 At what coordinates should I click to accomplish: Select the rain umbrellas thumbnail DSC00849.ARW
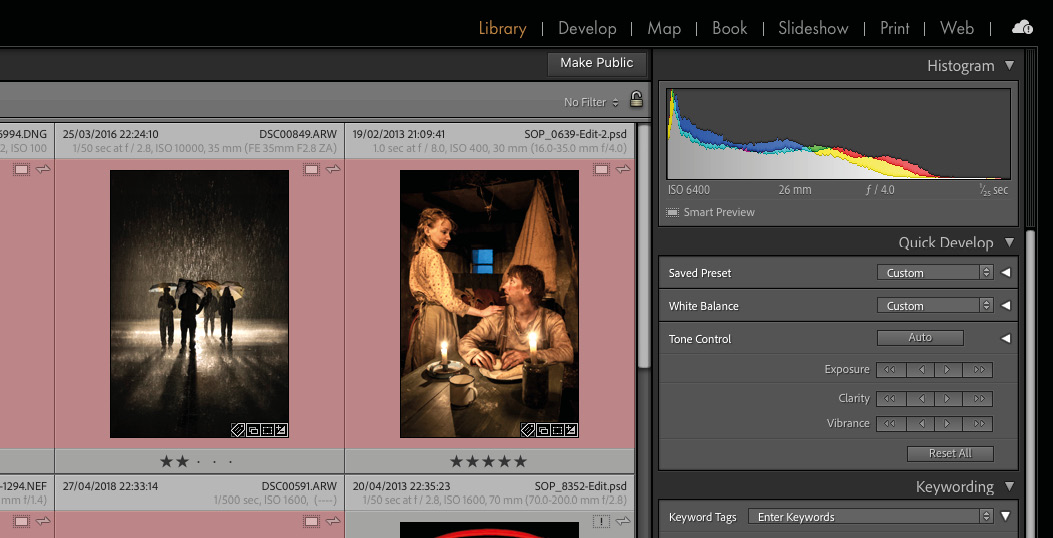point(199,304)
